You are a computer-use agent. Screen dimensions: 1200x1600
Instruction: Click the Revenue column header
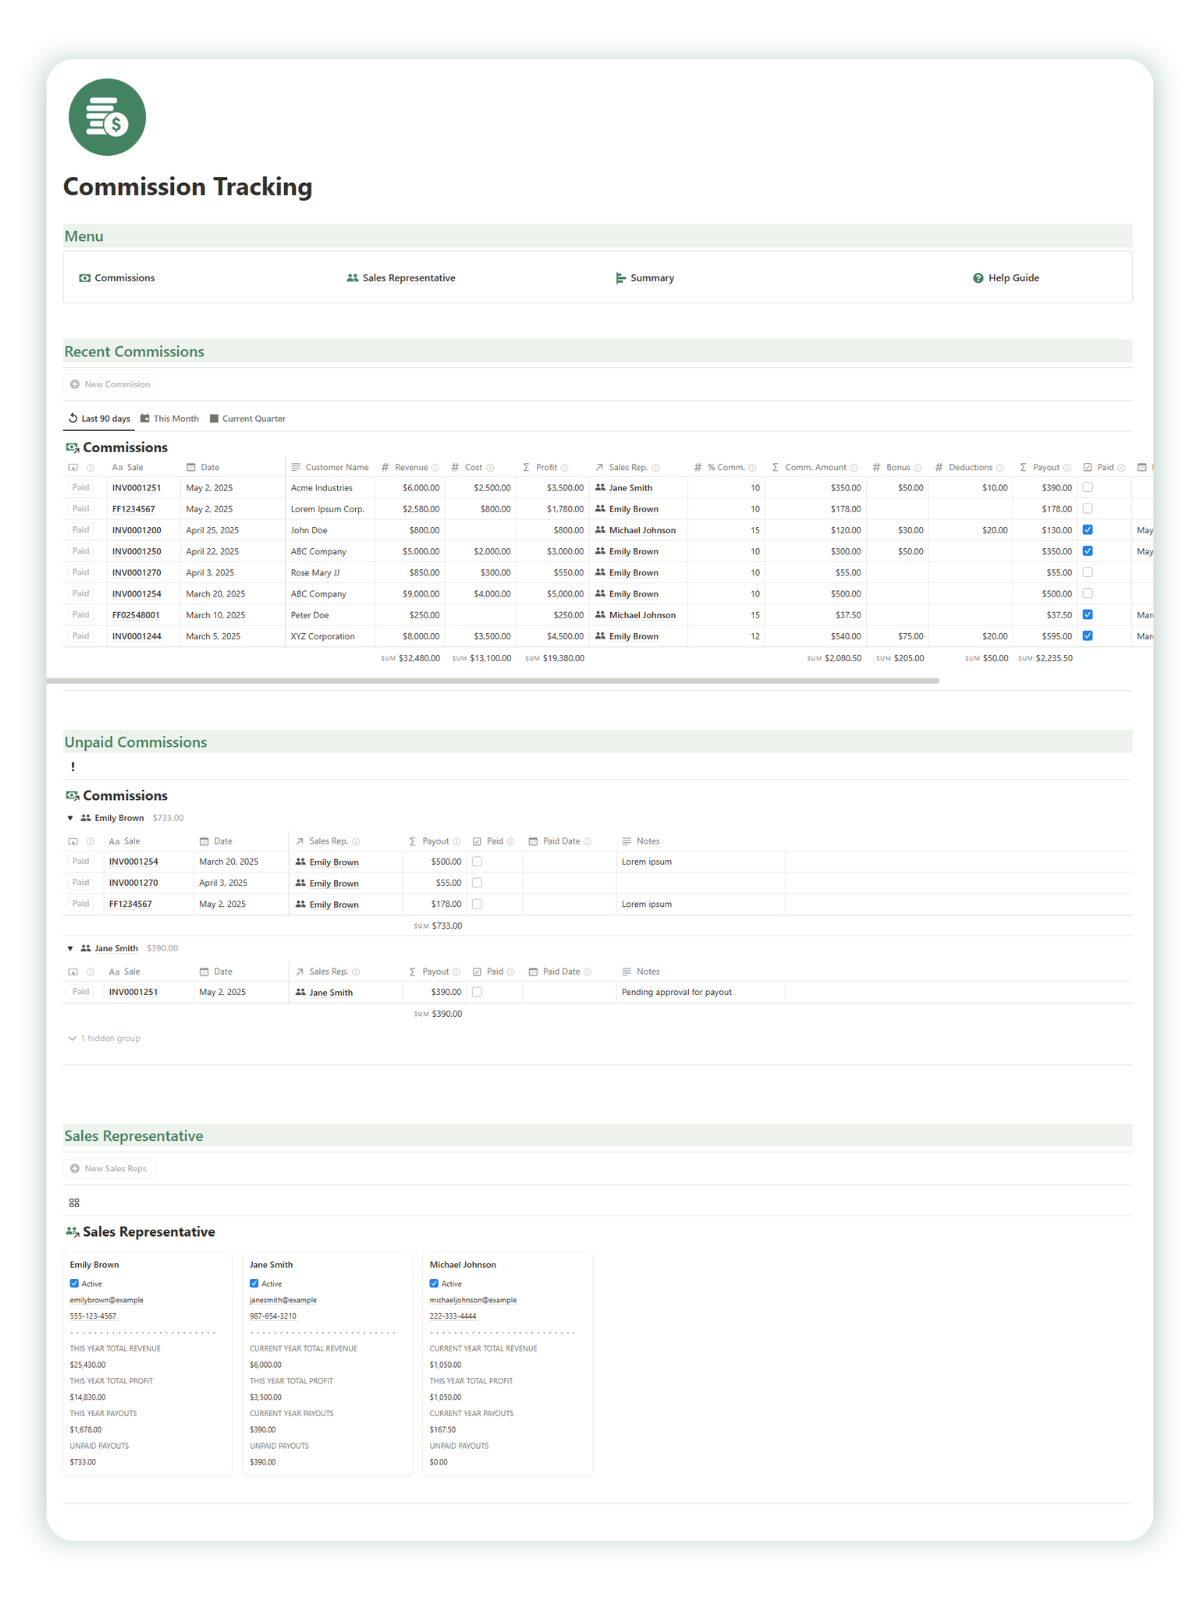tap(410, 467)
